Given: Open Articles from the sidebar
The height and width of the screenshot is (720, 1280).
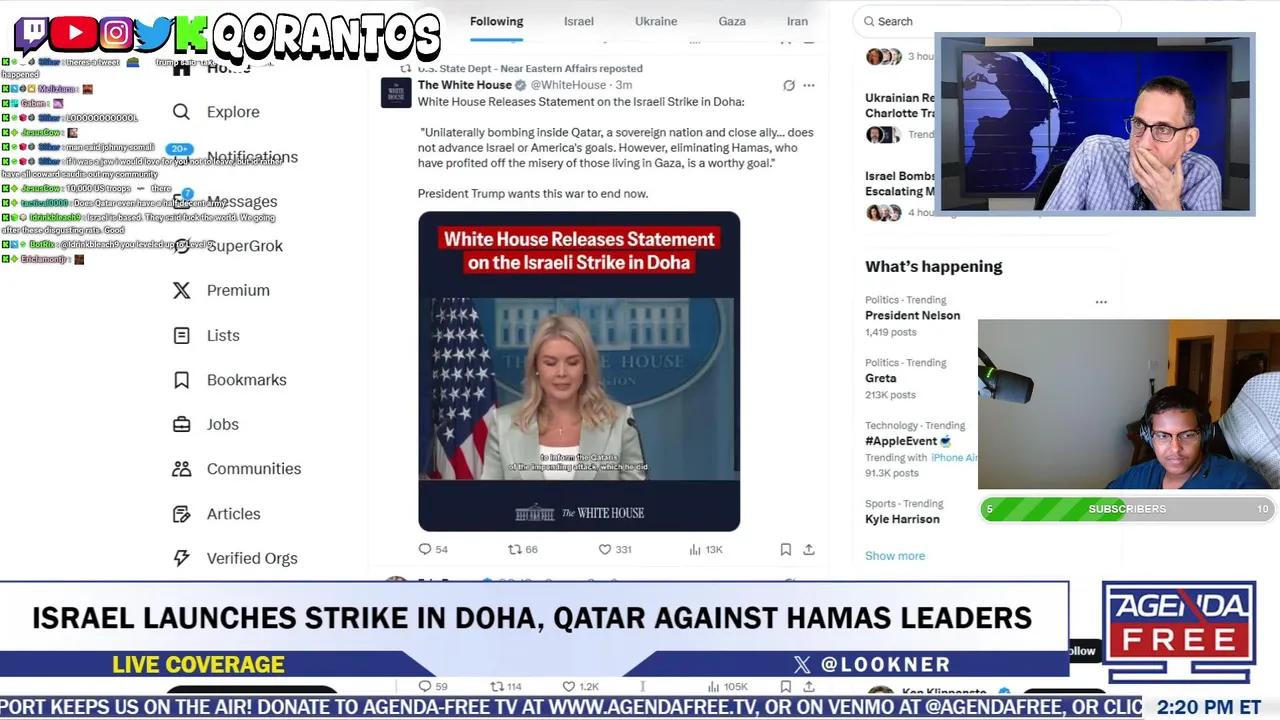Looking at the screenshot, I should (x=217, y=514).
